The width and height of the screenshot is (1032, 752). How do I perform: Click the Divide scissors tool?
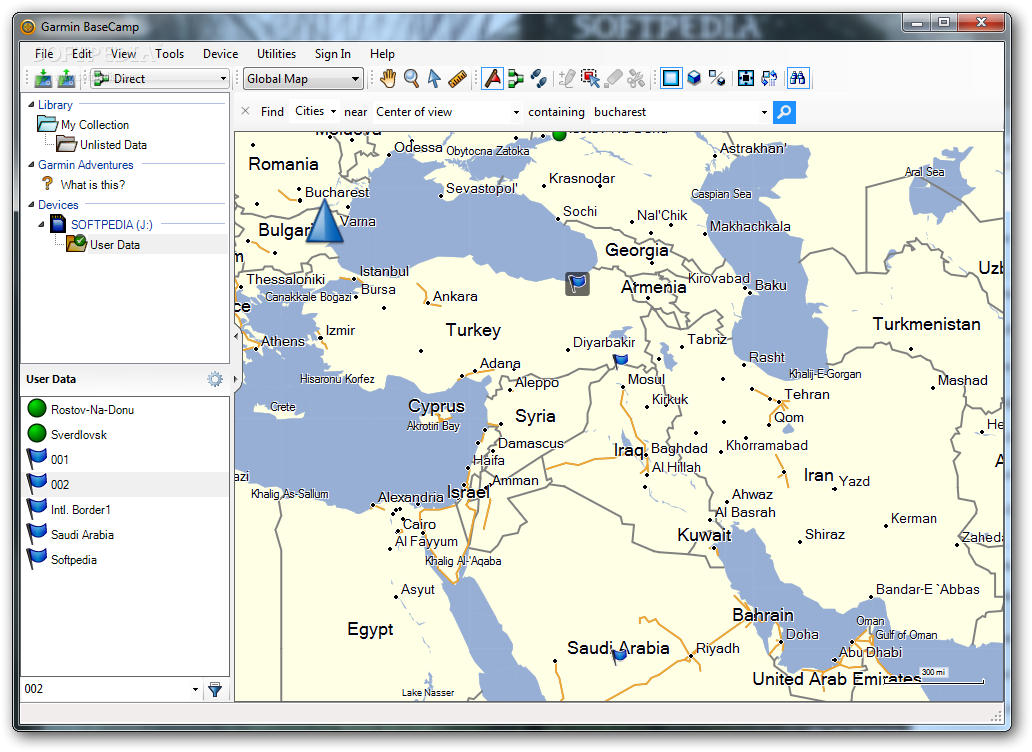point(636,78)
